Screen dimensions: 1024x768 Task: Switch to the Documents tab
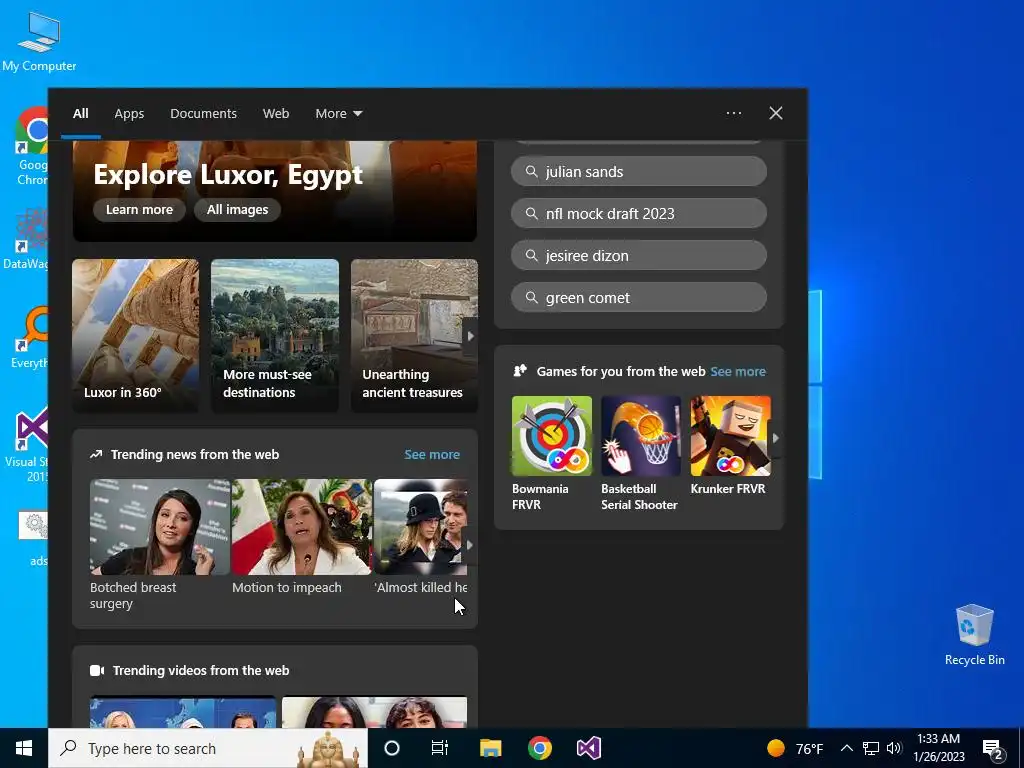click(x=203, y=114)
